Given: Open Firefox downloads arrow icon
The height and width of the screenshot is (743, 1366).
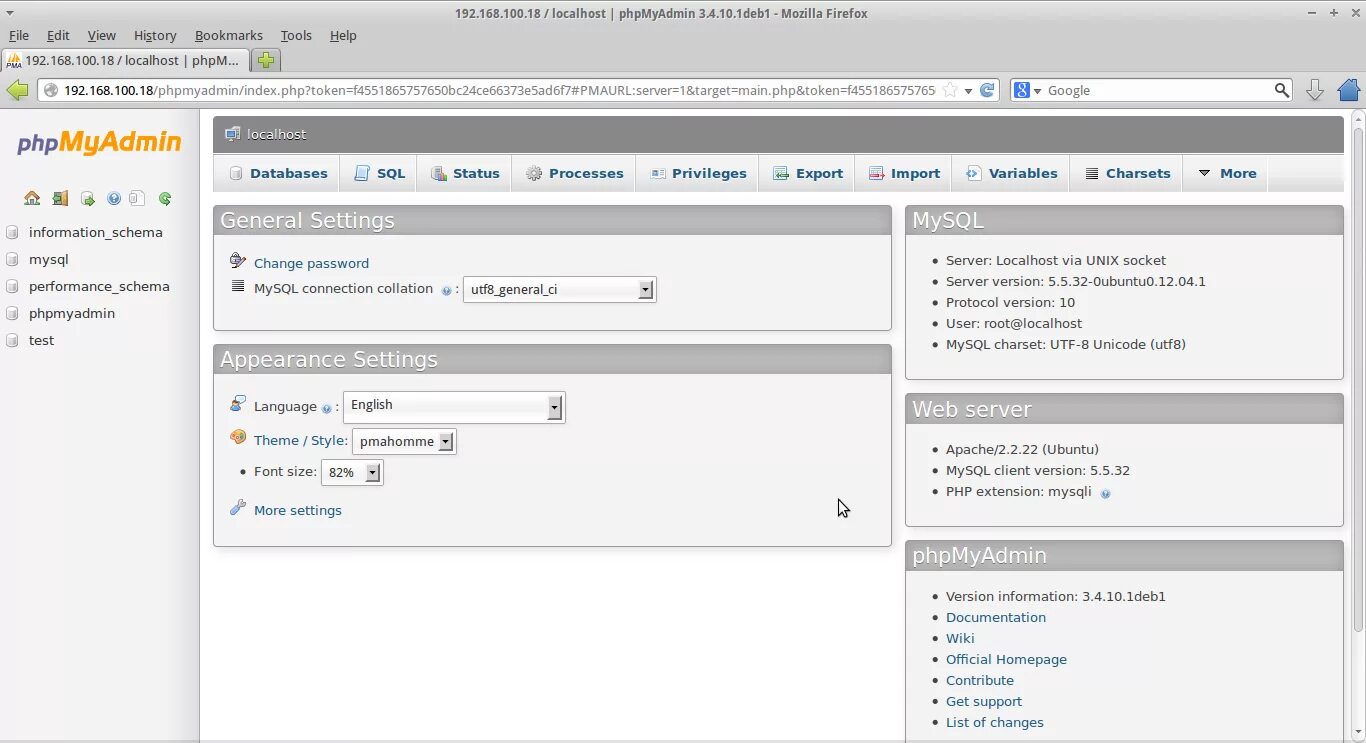Looking at the screenshot, I should [1315, 90].
